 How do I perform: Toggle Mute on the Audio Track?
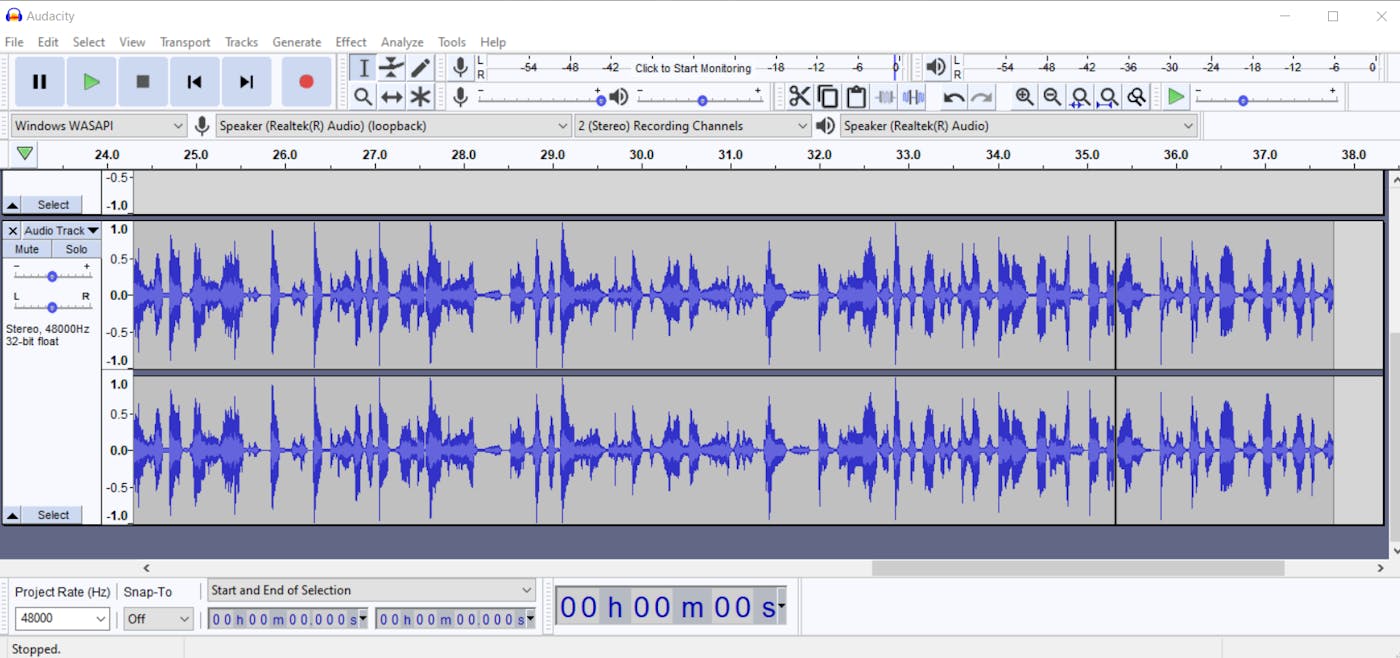[x=27, y=249]
